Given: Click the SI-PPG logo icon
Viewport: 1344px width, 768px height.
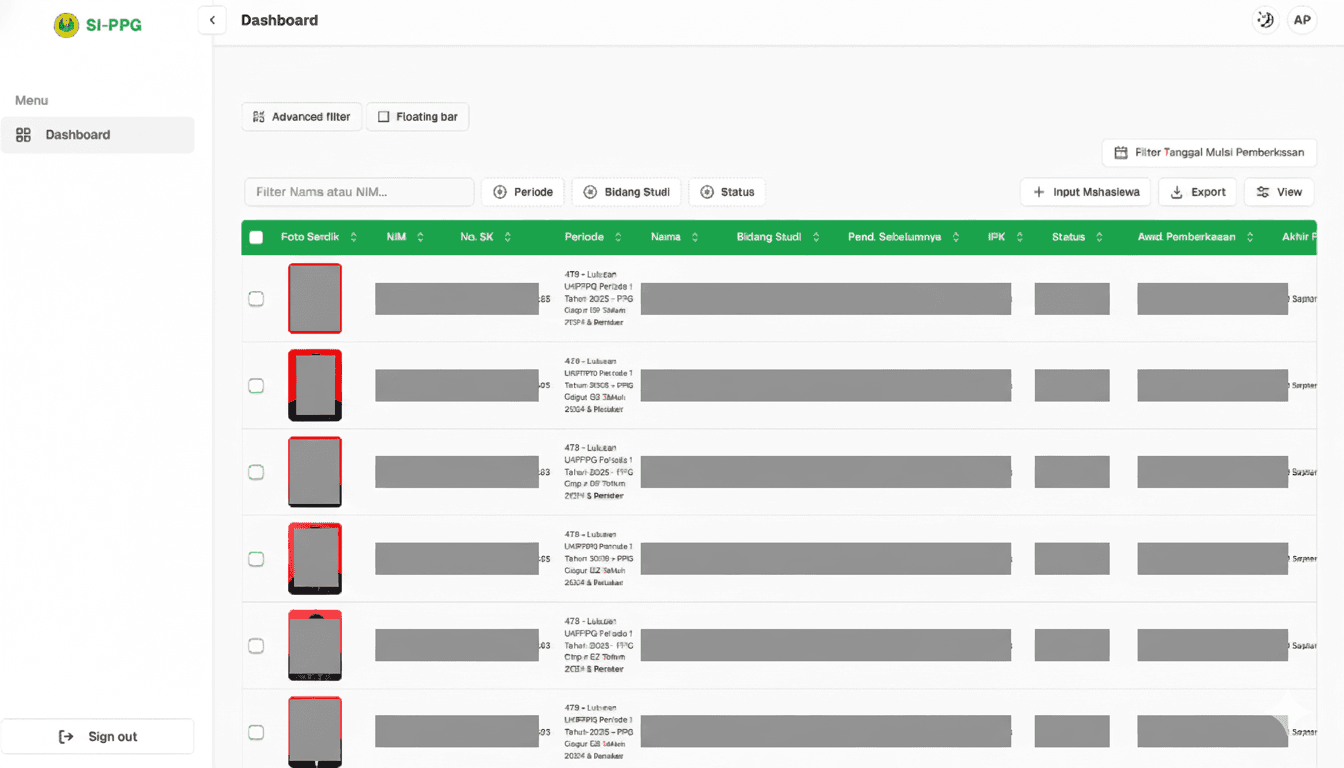Looking at the screenshot, I should [x=66, y=25].
